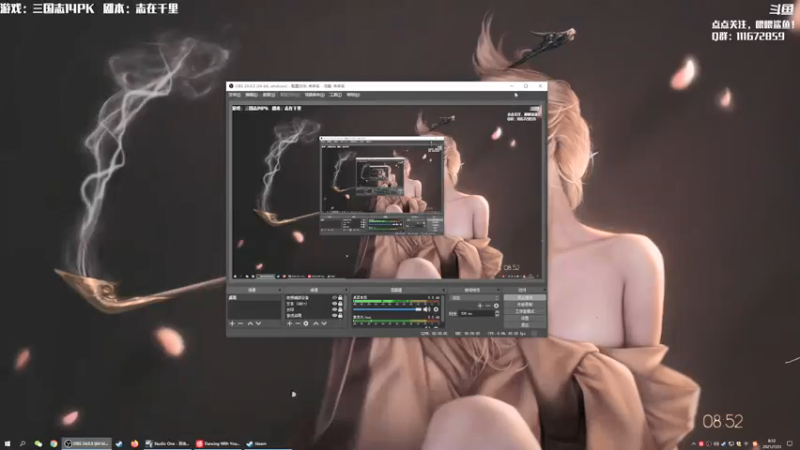The width and height of the screenshot is (800, 450).
Task: Open Windows taskbar search
Action: pos(22,444)
